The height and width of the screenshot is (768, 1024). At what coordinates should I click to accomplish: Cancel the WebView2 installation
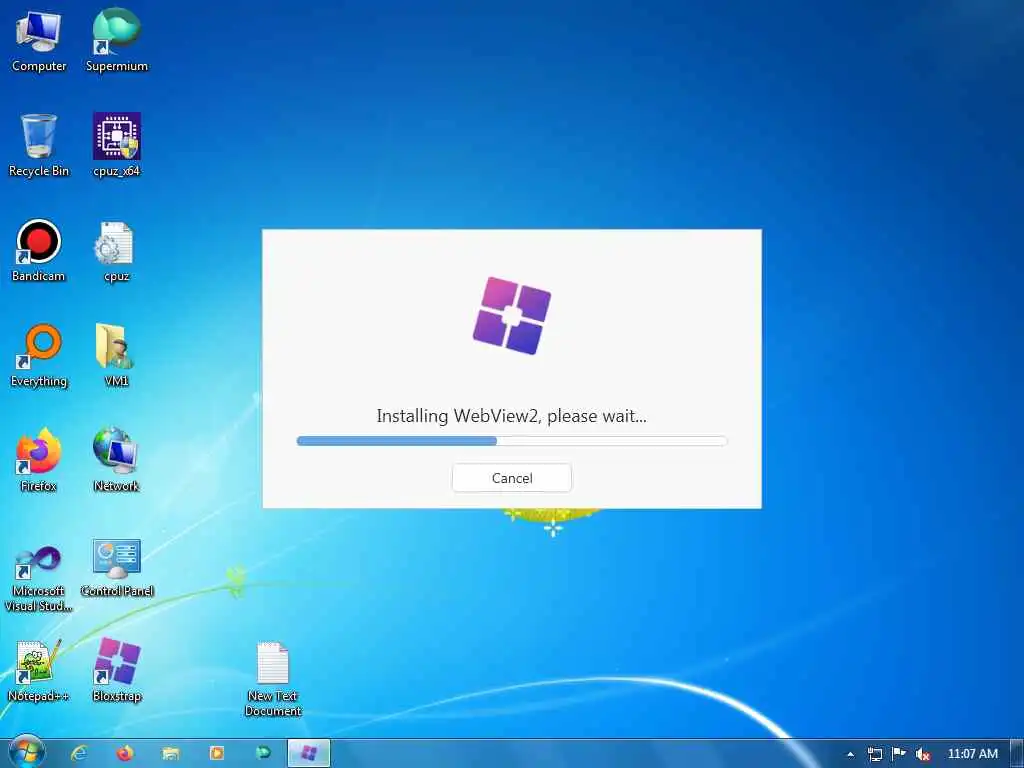click(x=511, y=478)
